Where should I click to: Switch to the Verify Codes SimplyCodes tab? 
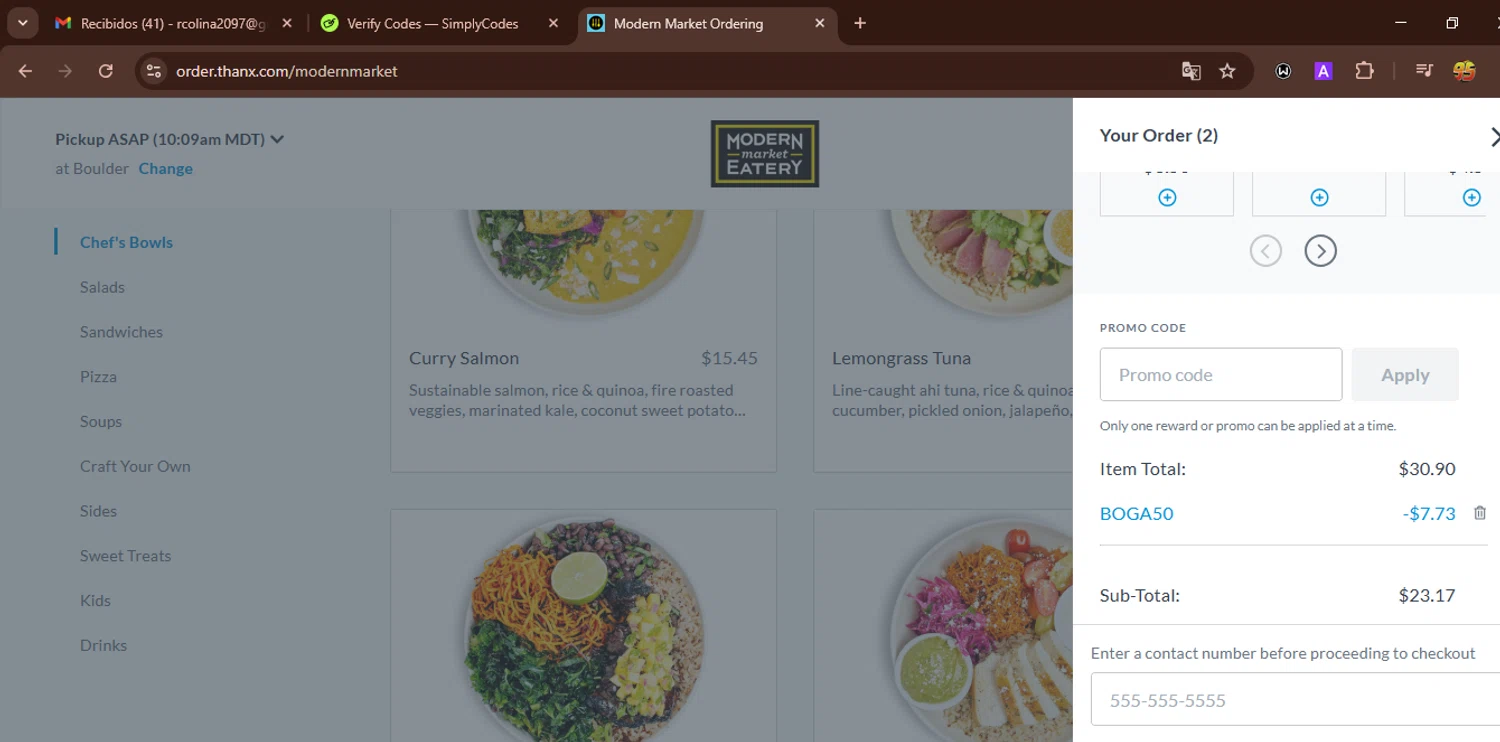point(431,23)
